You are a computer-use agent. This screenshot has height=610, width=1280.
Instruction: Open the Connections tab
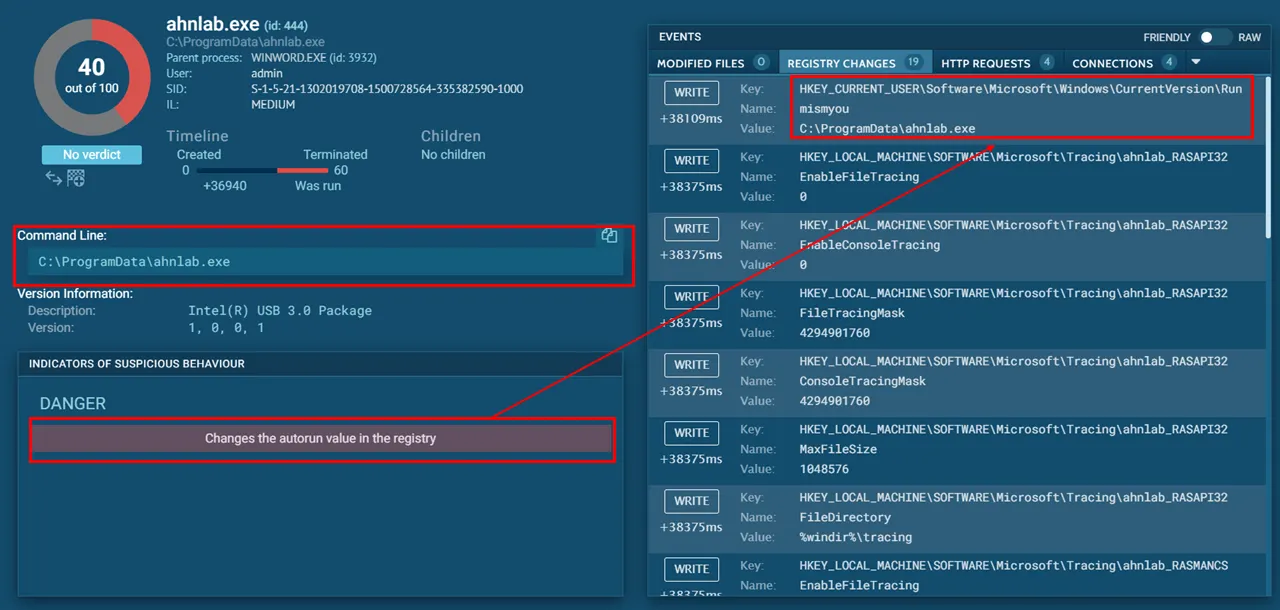(x=1124, y=63)
